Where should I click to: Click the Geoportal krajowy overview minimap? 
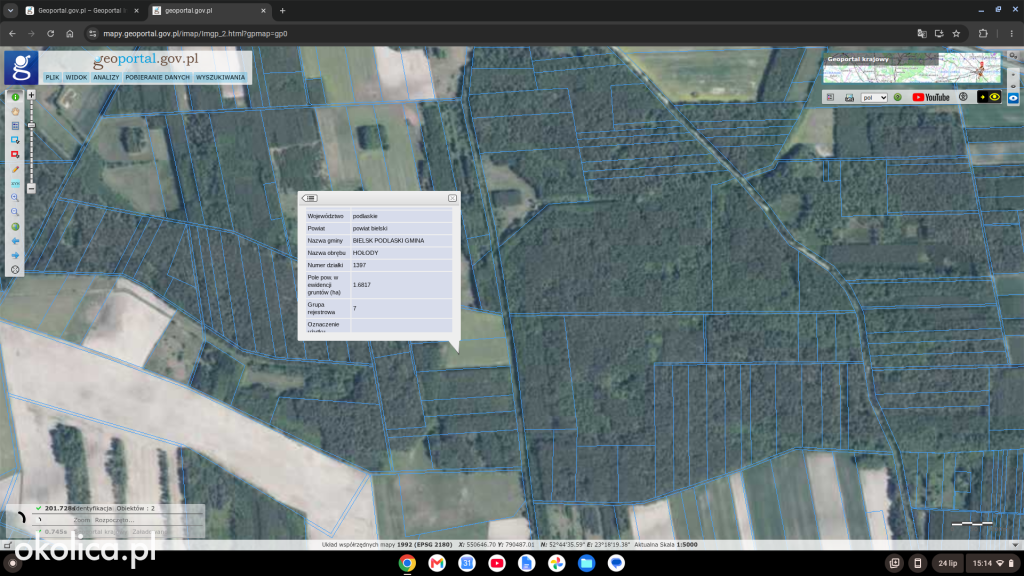911,67
